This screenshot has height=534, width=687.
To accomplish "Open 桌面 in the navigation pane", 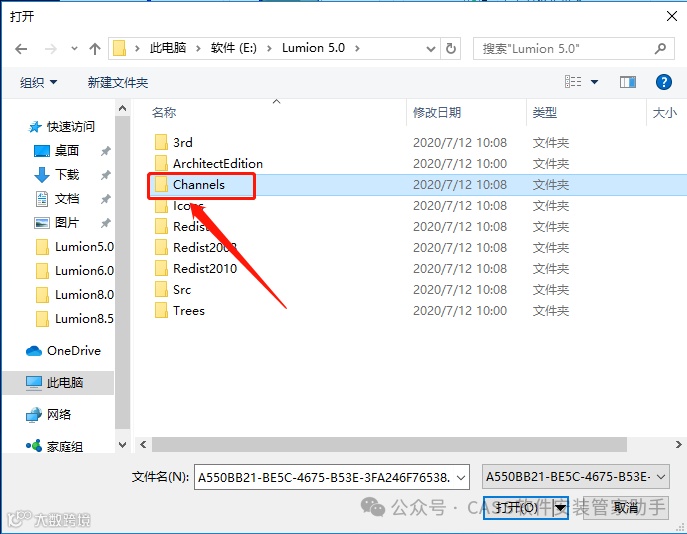I will [x=67, y=151].
